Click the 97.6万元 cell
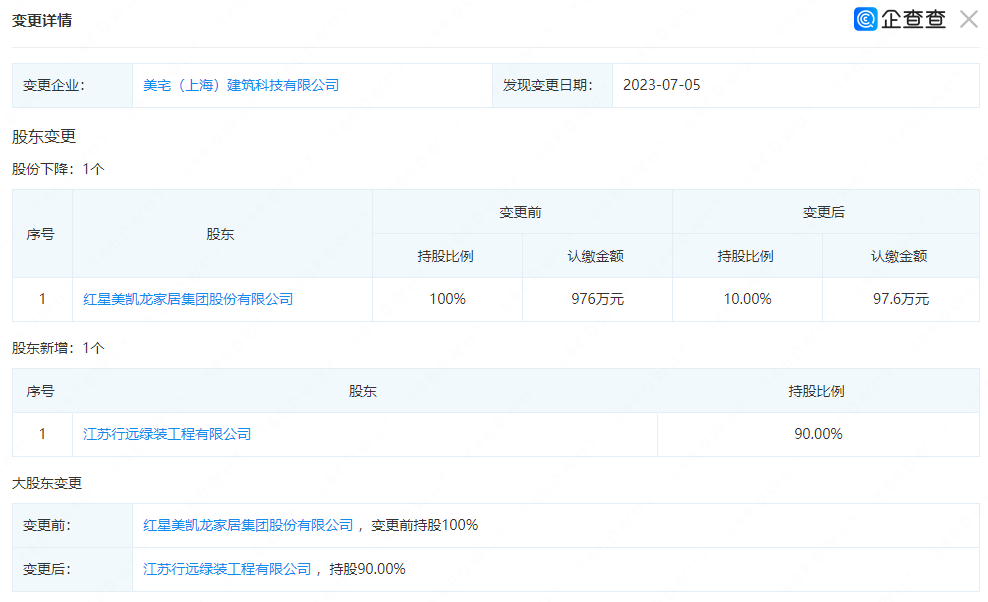Viewport: 988px width, 602px height. click(x=901, y=299)
